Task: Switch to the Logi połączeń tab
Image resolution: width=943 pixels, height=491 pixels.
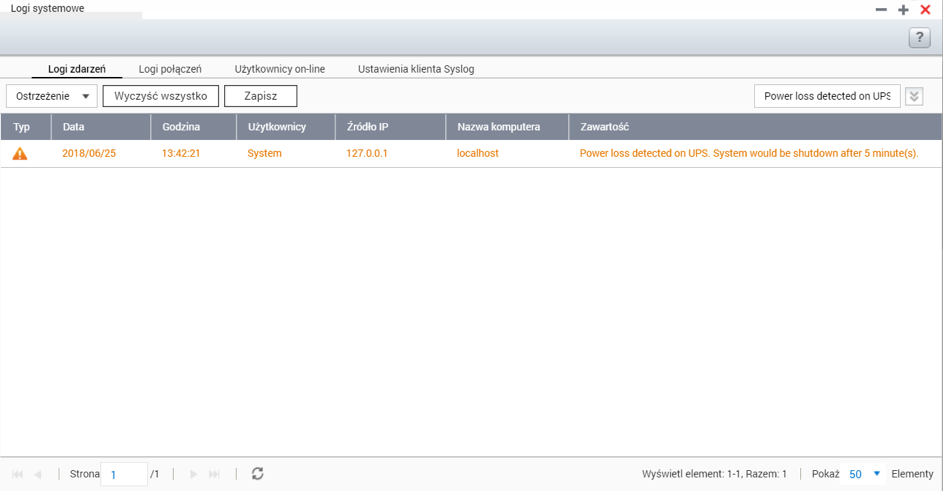Action: (170, 69)
